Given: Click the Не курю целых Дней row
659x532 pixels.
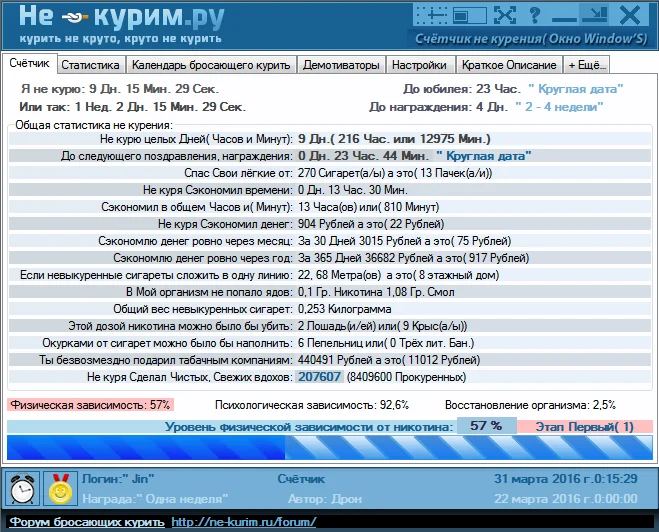Looking at the screenshot, I should (330, 139).
